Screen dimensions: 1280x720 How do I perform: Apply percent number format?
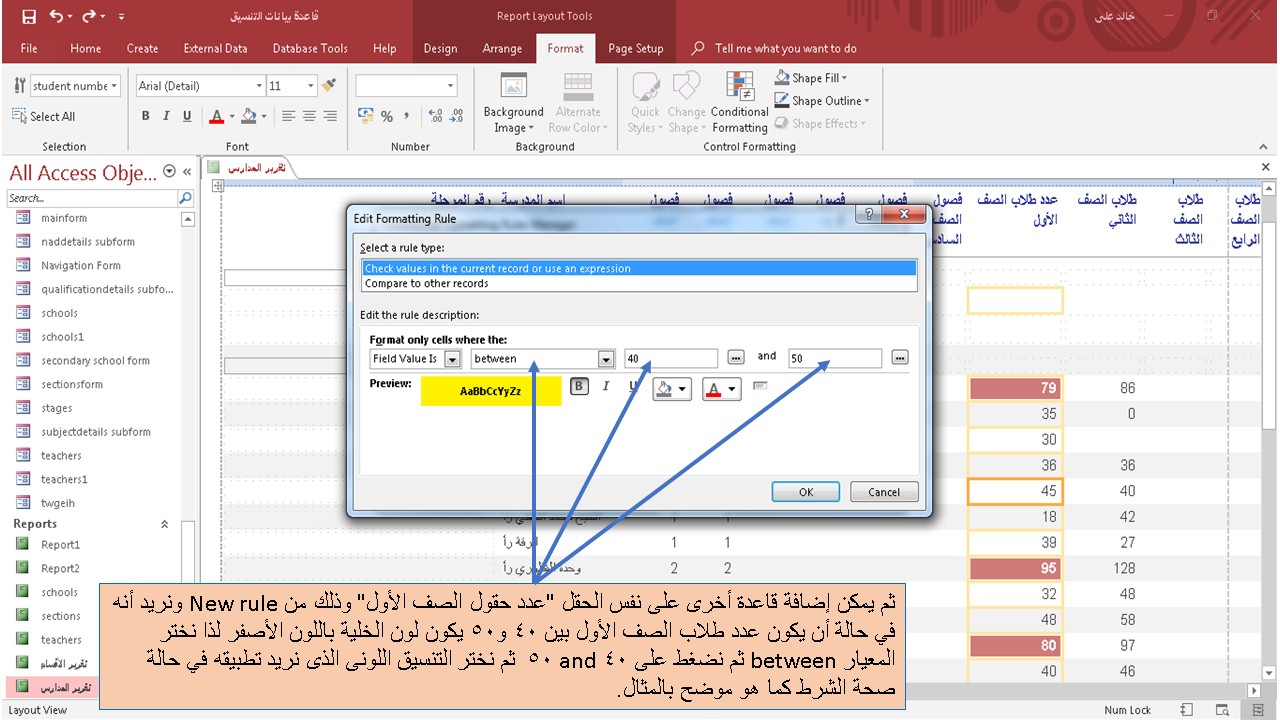click(386, 118)
